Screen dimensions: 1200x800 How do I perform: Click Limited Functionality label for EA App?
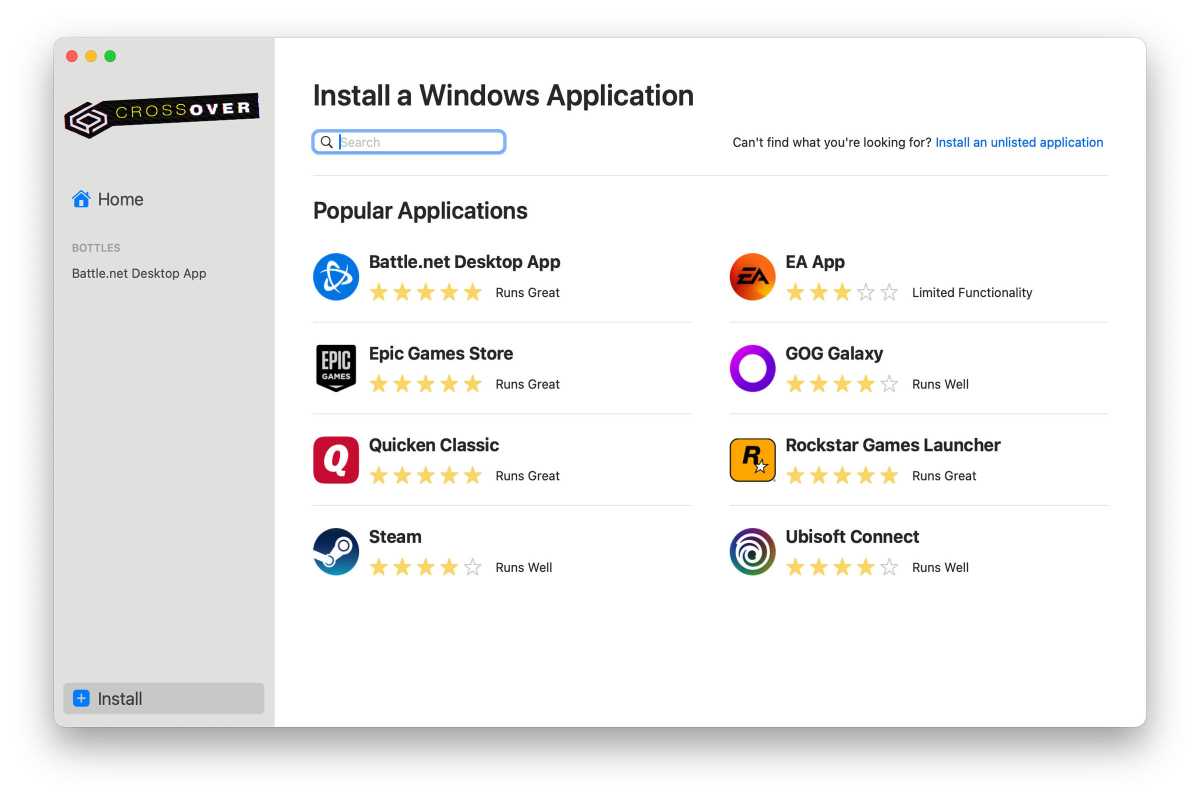[x=972, y=293]
